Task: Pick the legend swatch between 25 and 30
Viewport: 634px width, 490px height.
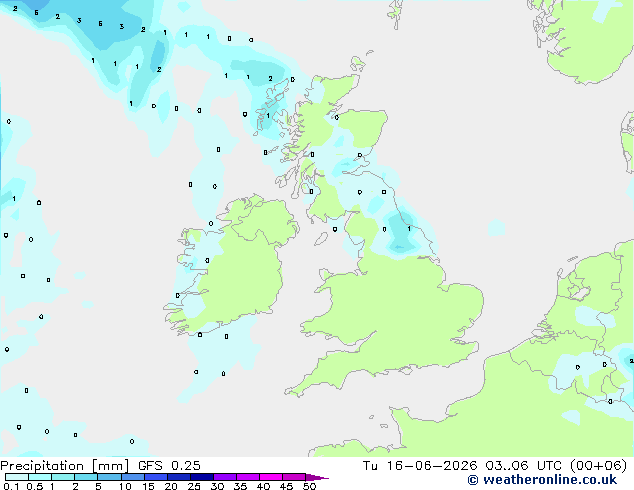Action: click(201, 477)
